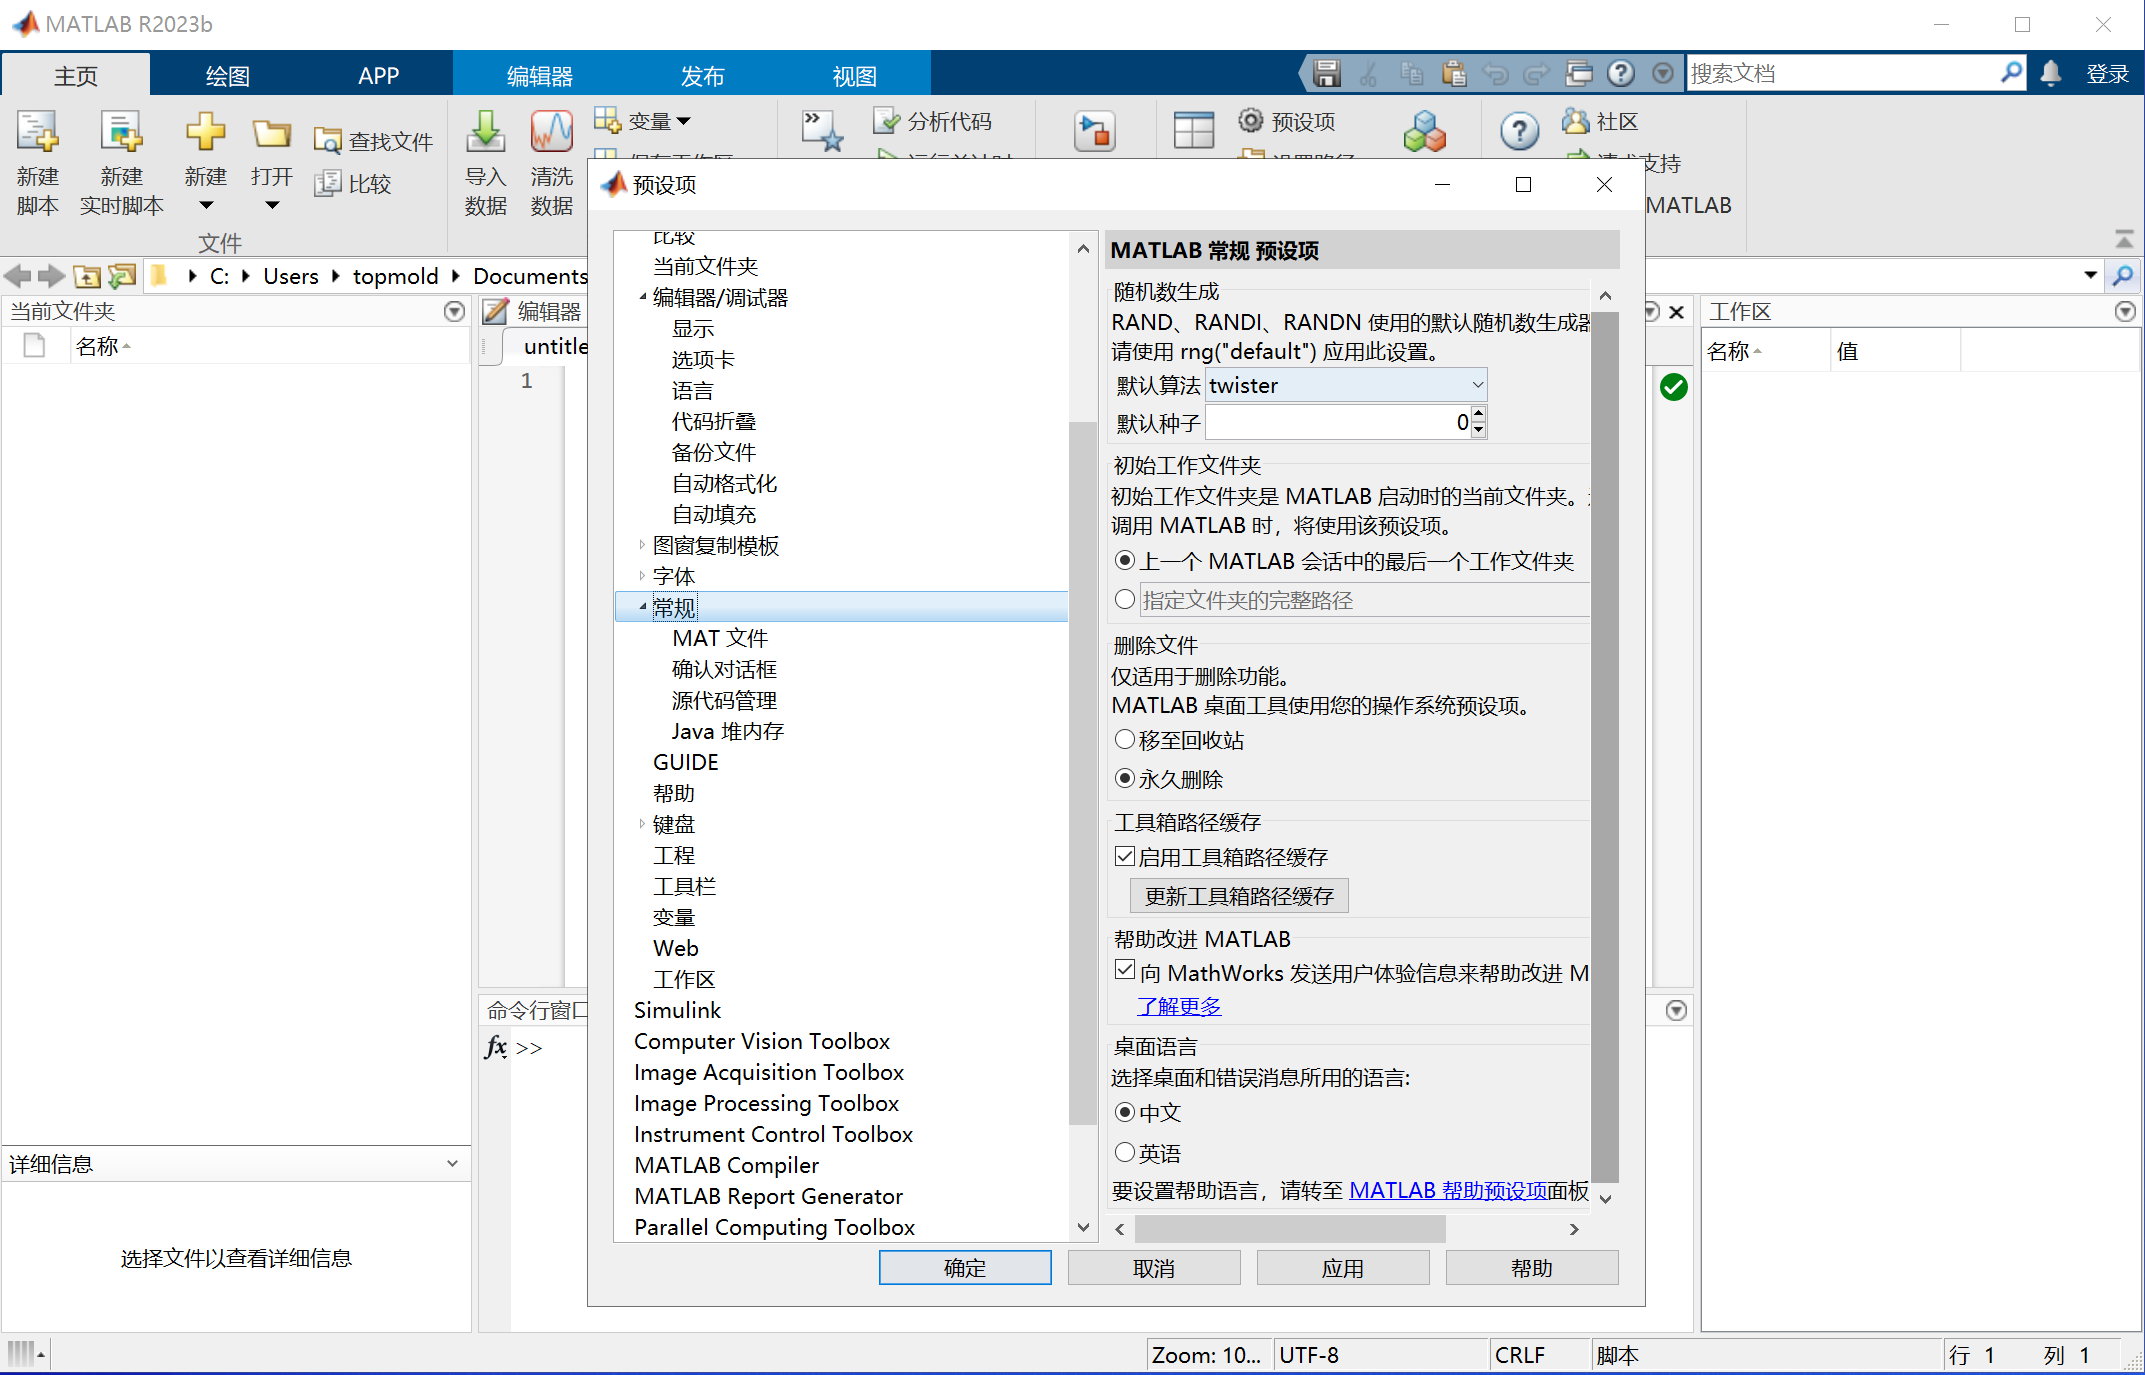Image resolution: width=2145 pixels, height=1375 pixels.
Task: Open the 变量 dropdown in toolstrip
Action: 683,121
